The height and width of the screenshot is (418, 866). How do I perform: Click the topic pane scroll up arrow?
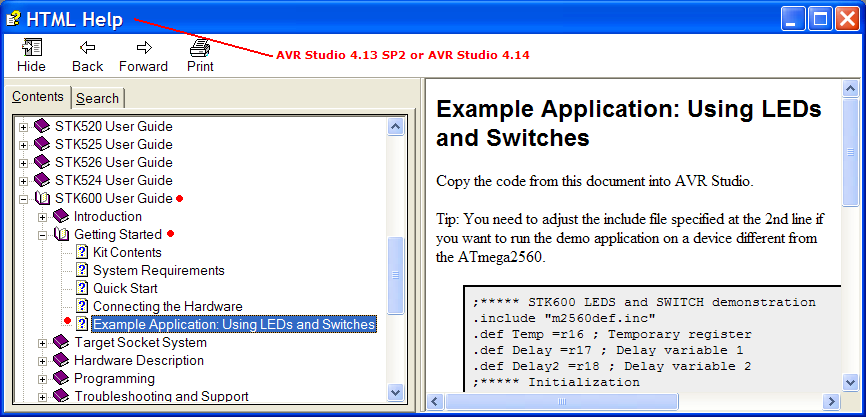851,89
